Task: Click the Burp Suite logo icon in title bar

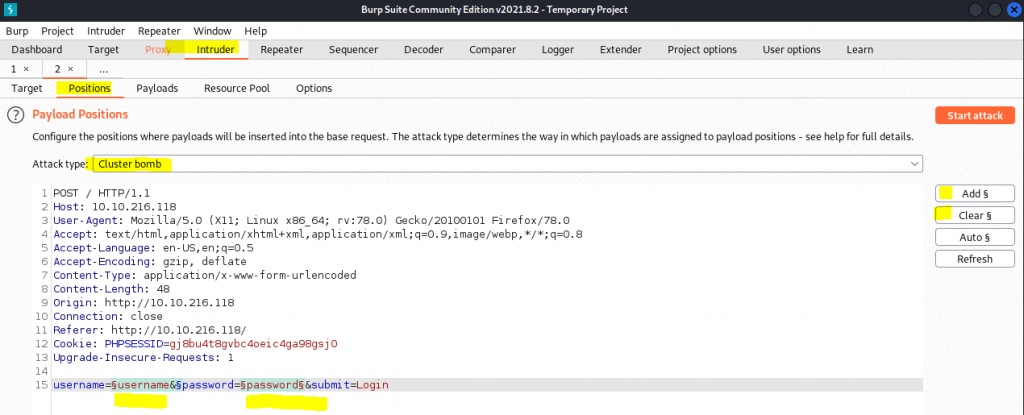Action: (11, 10)
